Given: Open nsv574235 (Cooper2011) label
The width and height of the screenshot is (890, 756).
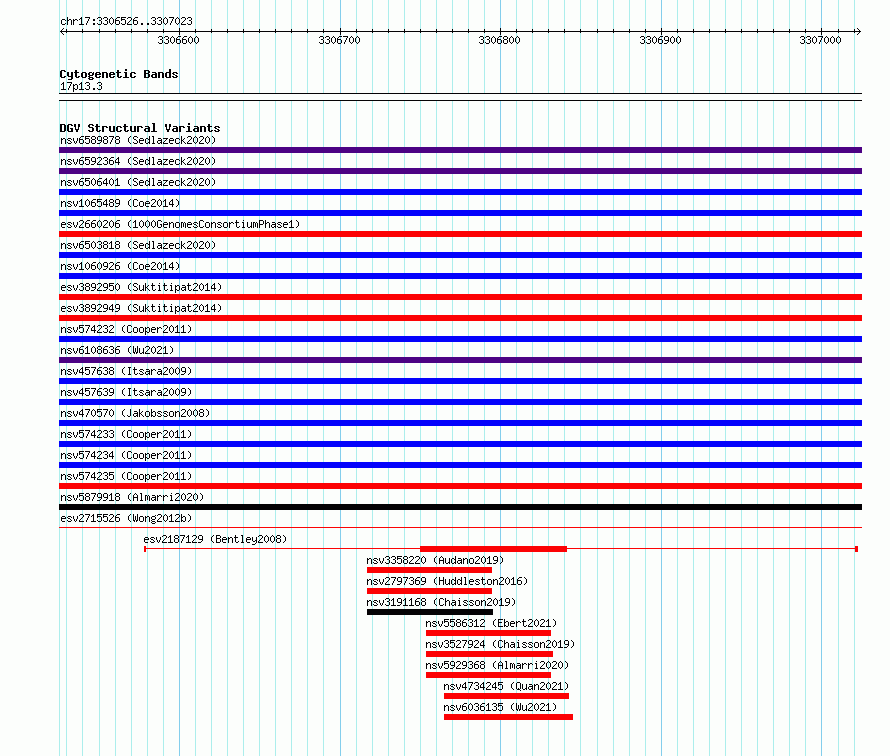Looking at the screenshot, I should 126,476.
